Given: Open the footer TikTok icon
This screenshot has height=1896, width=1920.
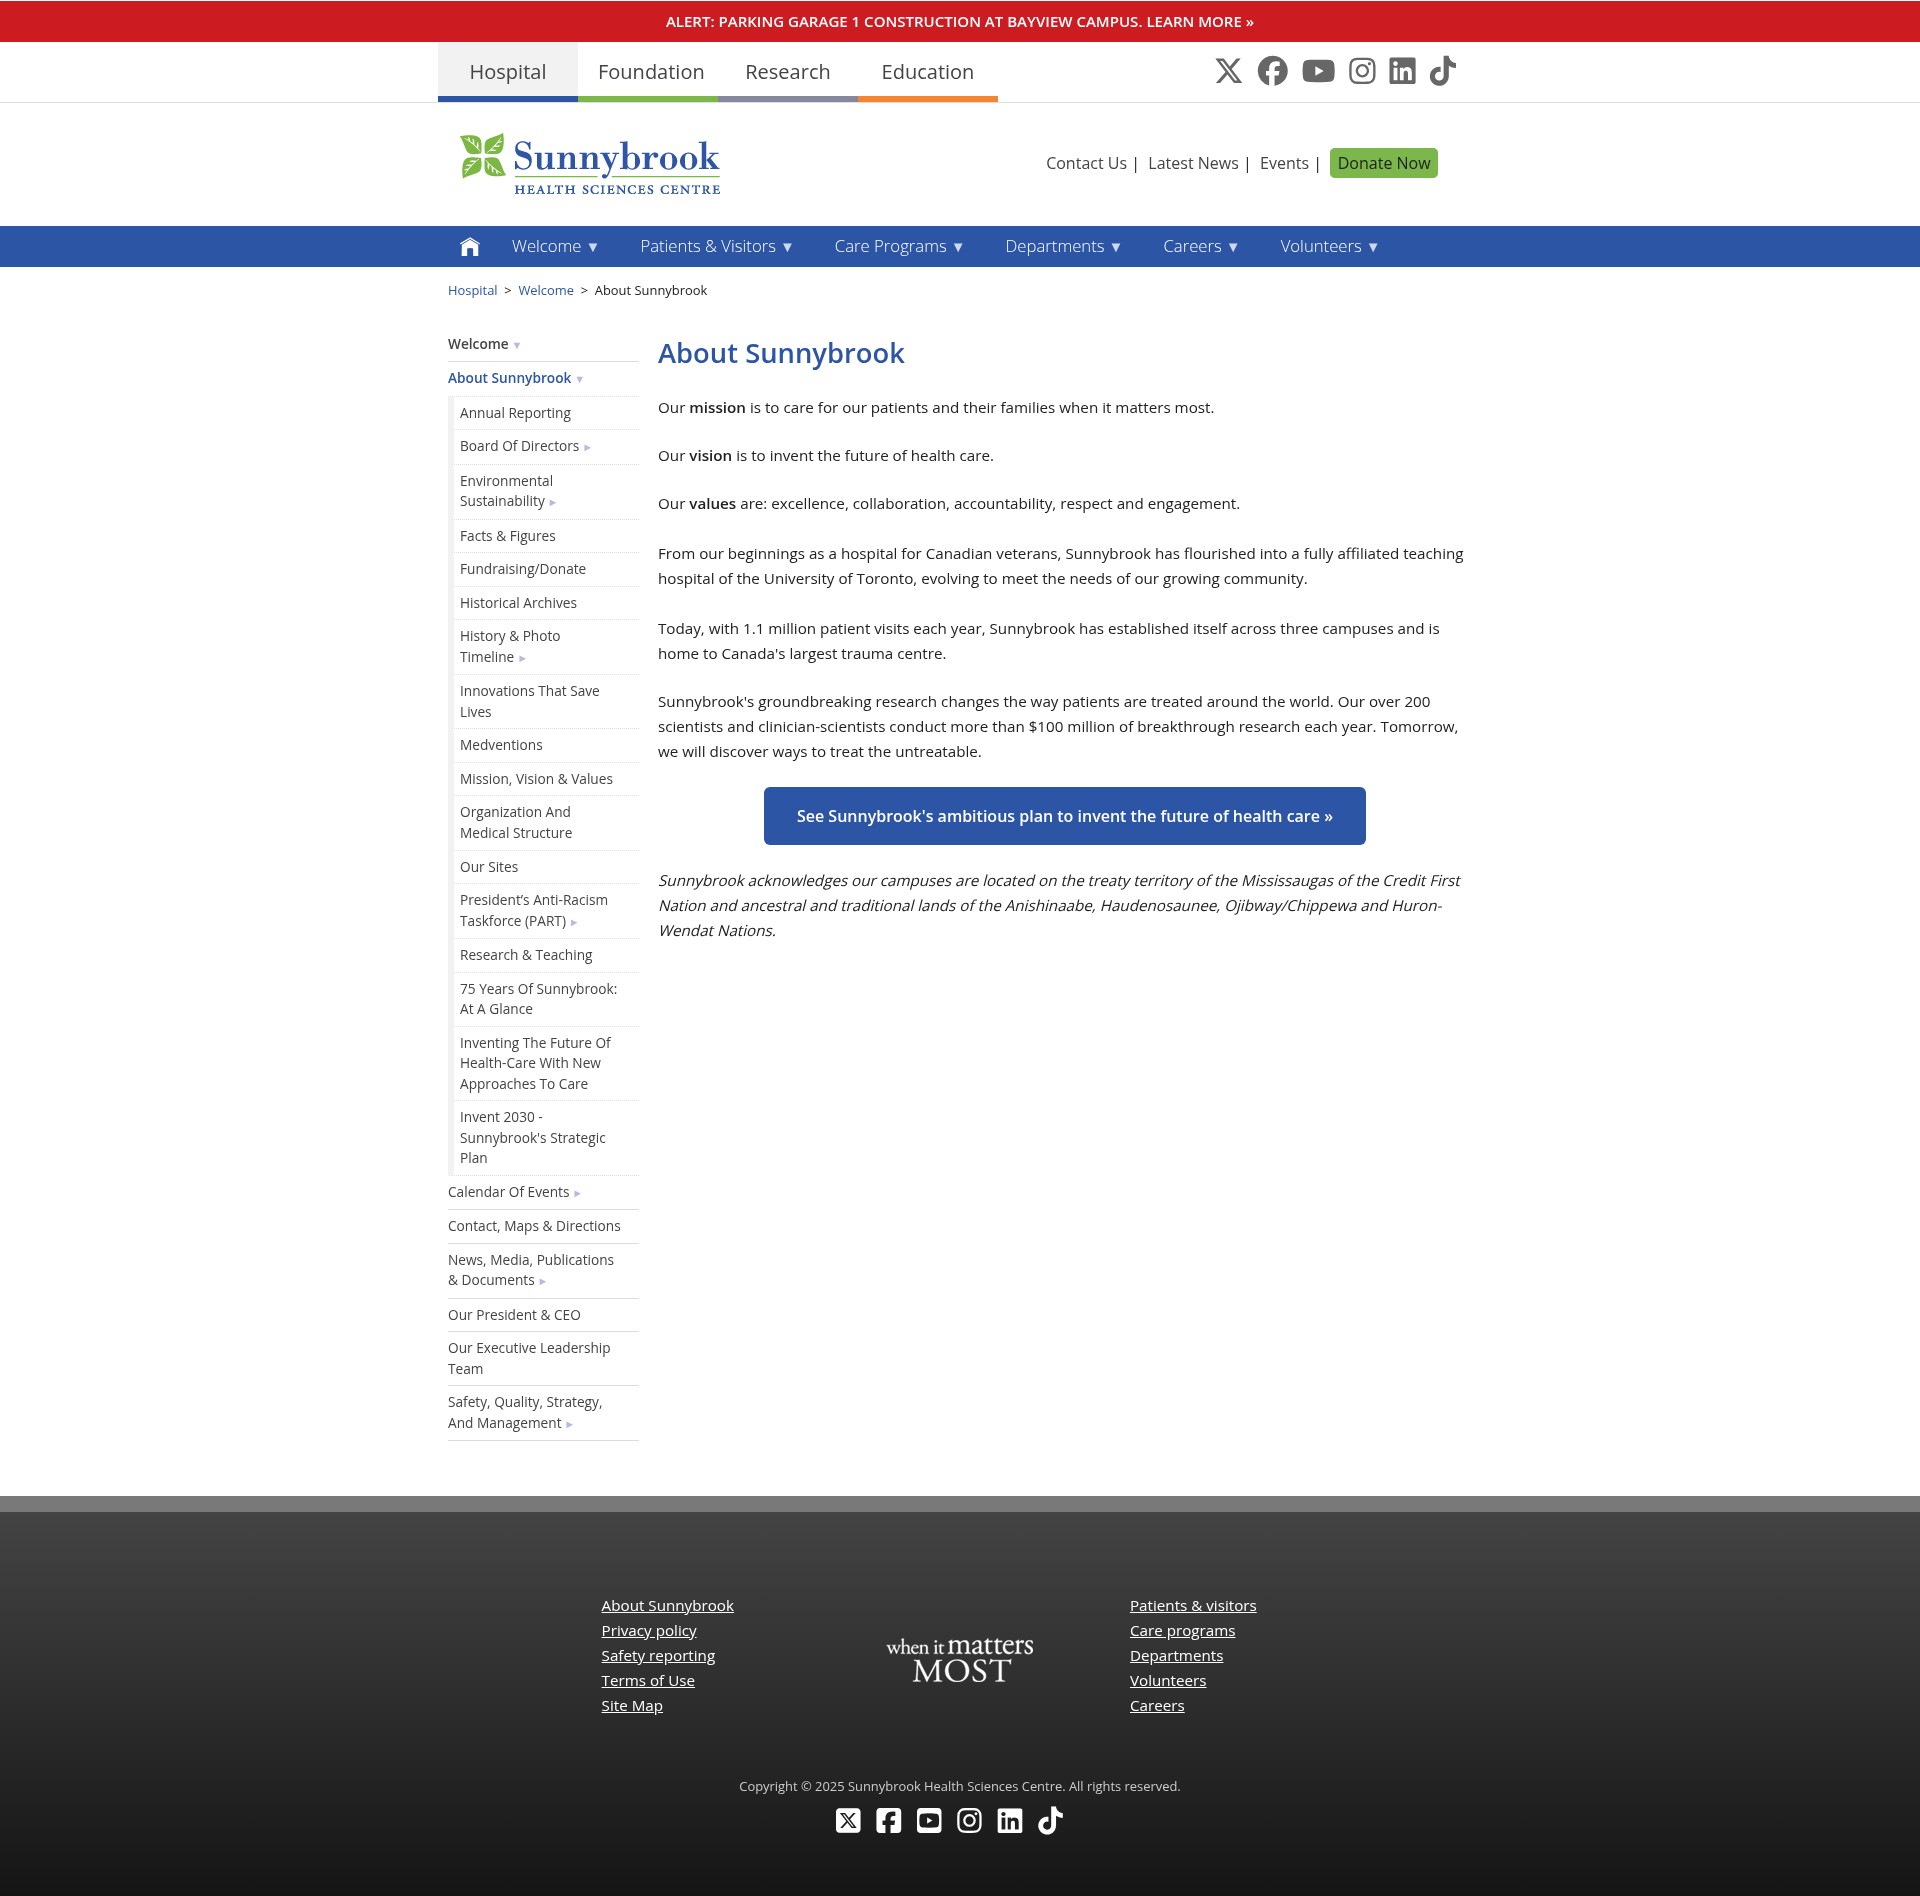Looking at the screenshot, I should (1050, 1821).
